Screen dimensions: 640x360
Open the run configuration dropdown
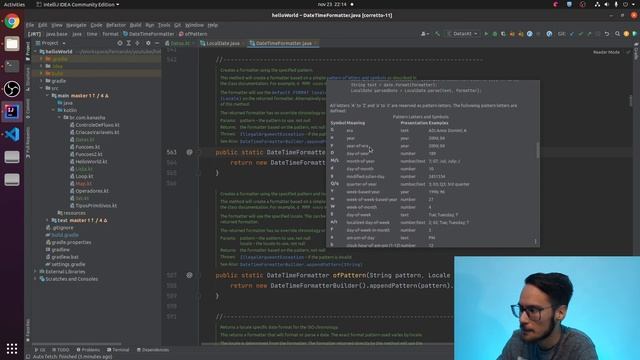point(463,34)
